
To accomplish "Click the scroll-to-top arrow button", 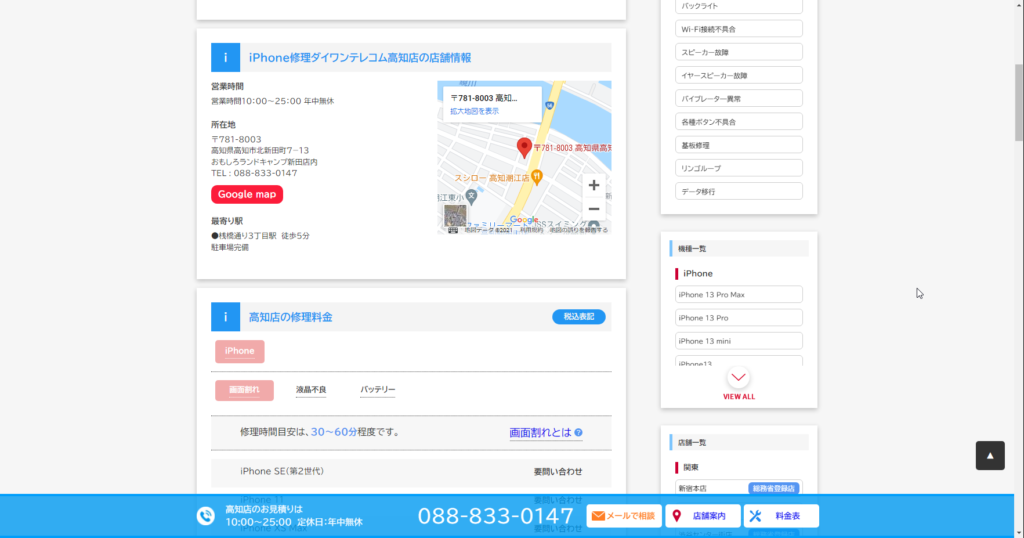I will pyautogui.click(x=990, y=456).
